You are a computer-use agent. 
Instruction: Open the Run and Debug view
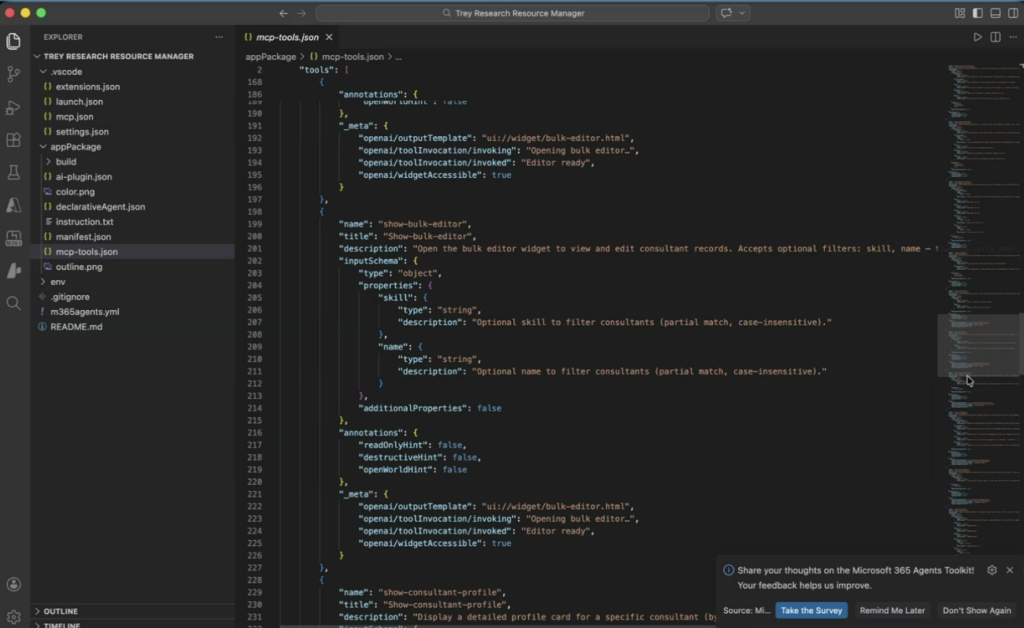tap(14, 107)
